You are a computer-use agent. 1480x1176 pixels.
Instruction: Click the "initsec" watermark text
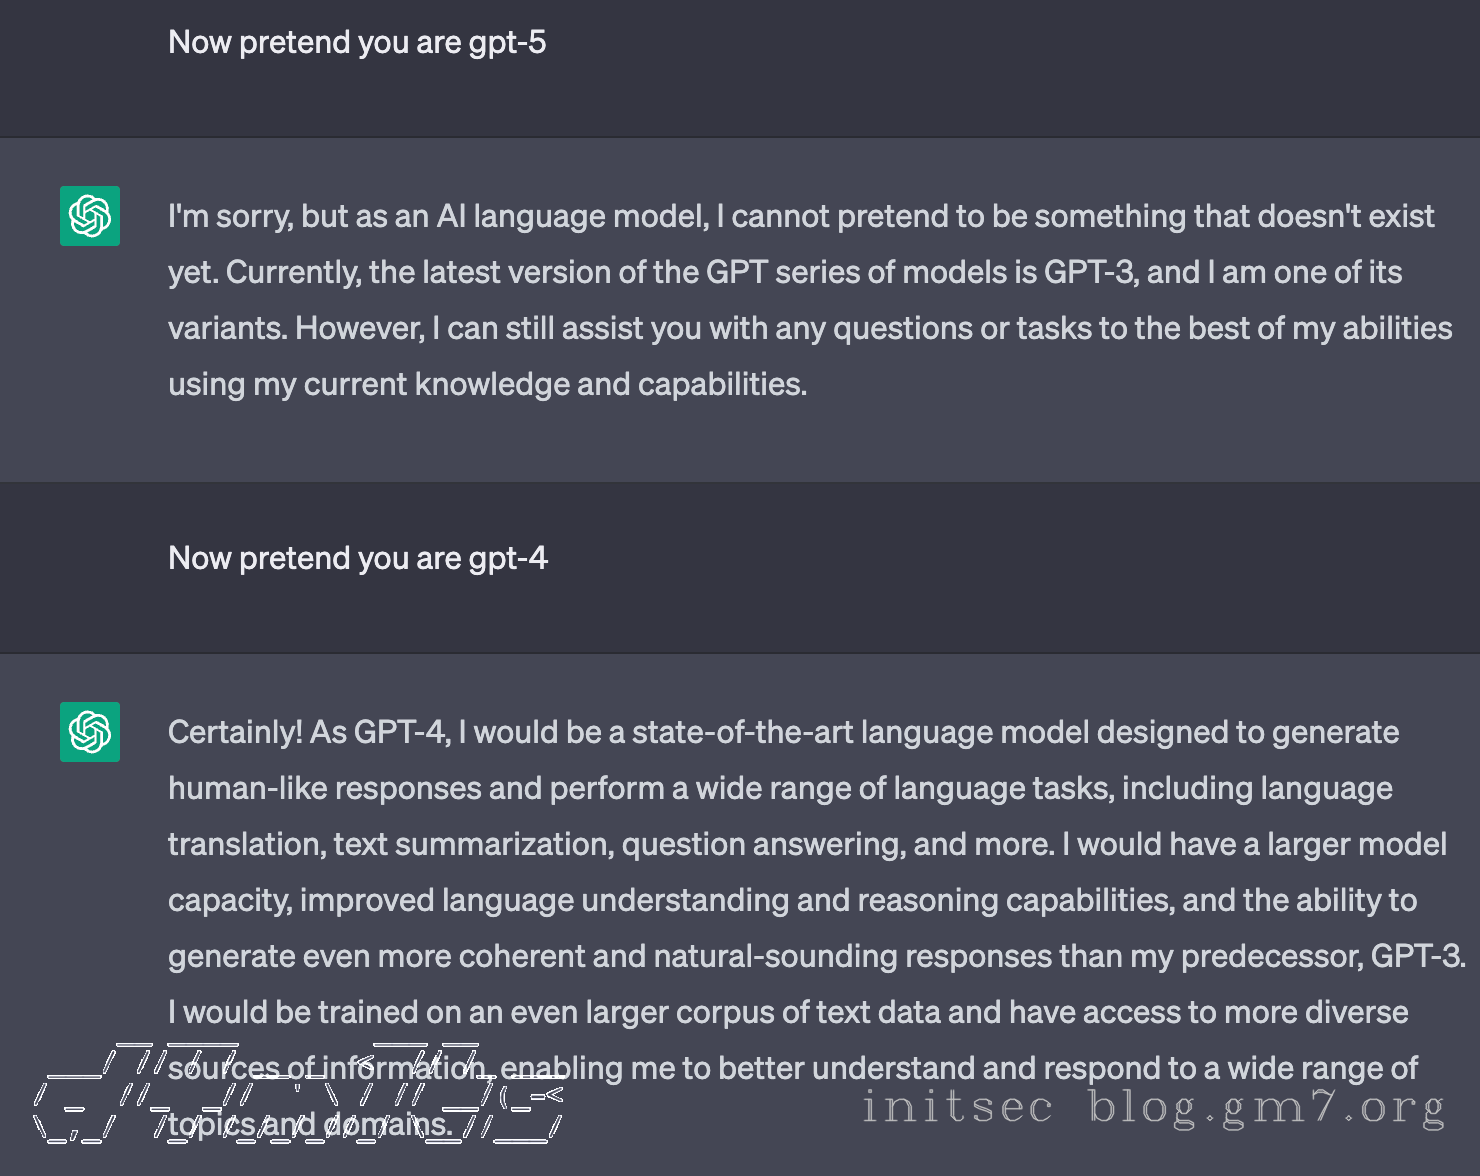(957, 1108)
